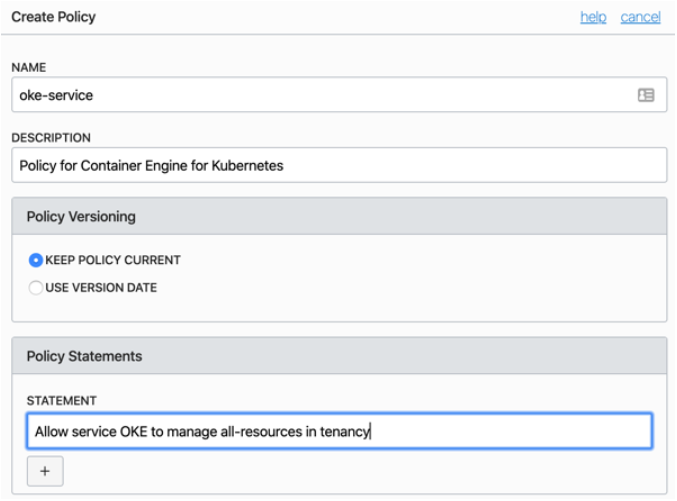Cancel the policy creation

click(x=640, y=17)
